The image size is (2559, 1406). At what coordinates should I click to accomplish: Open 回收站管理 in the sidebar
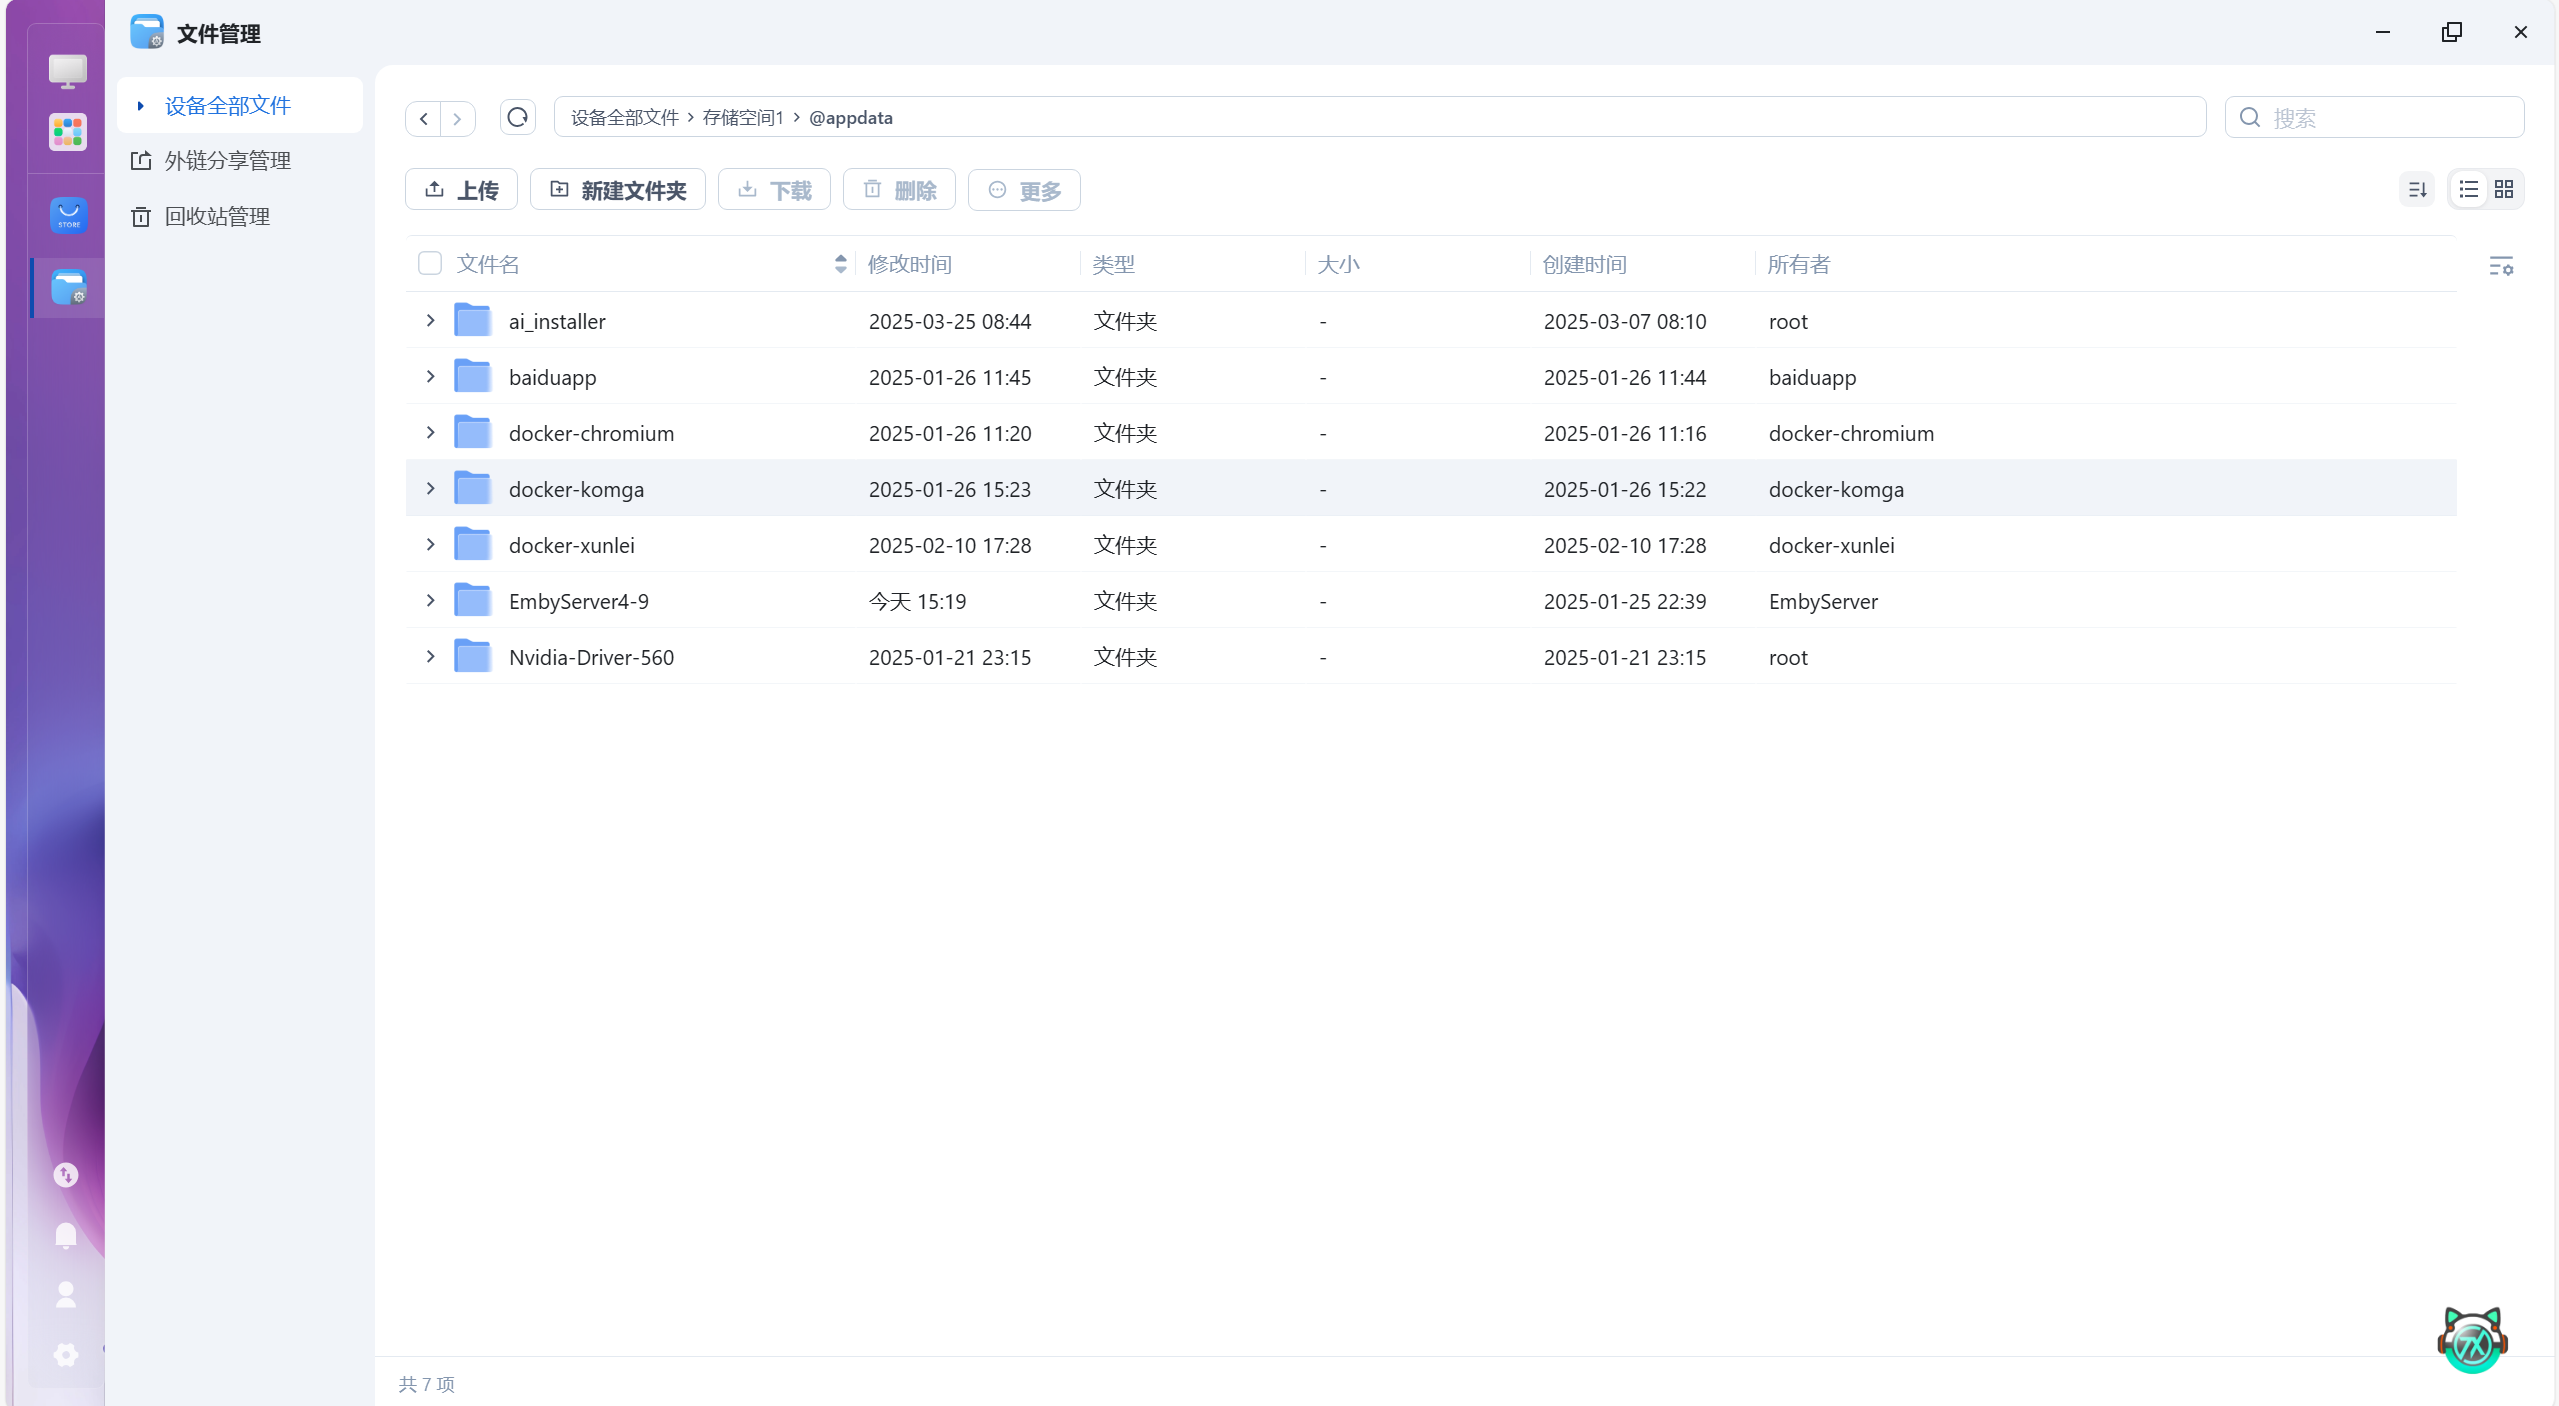[x=218, y=216]
